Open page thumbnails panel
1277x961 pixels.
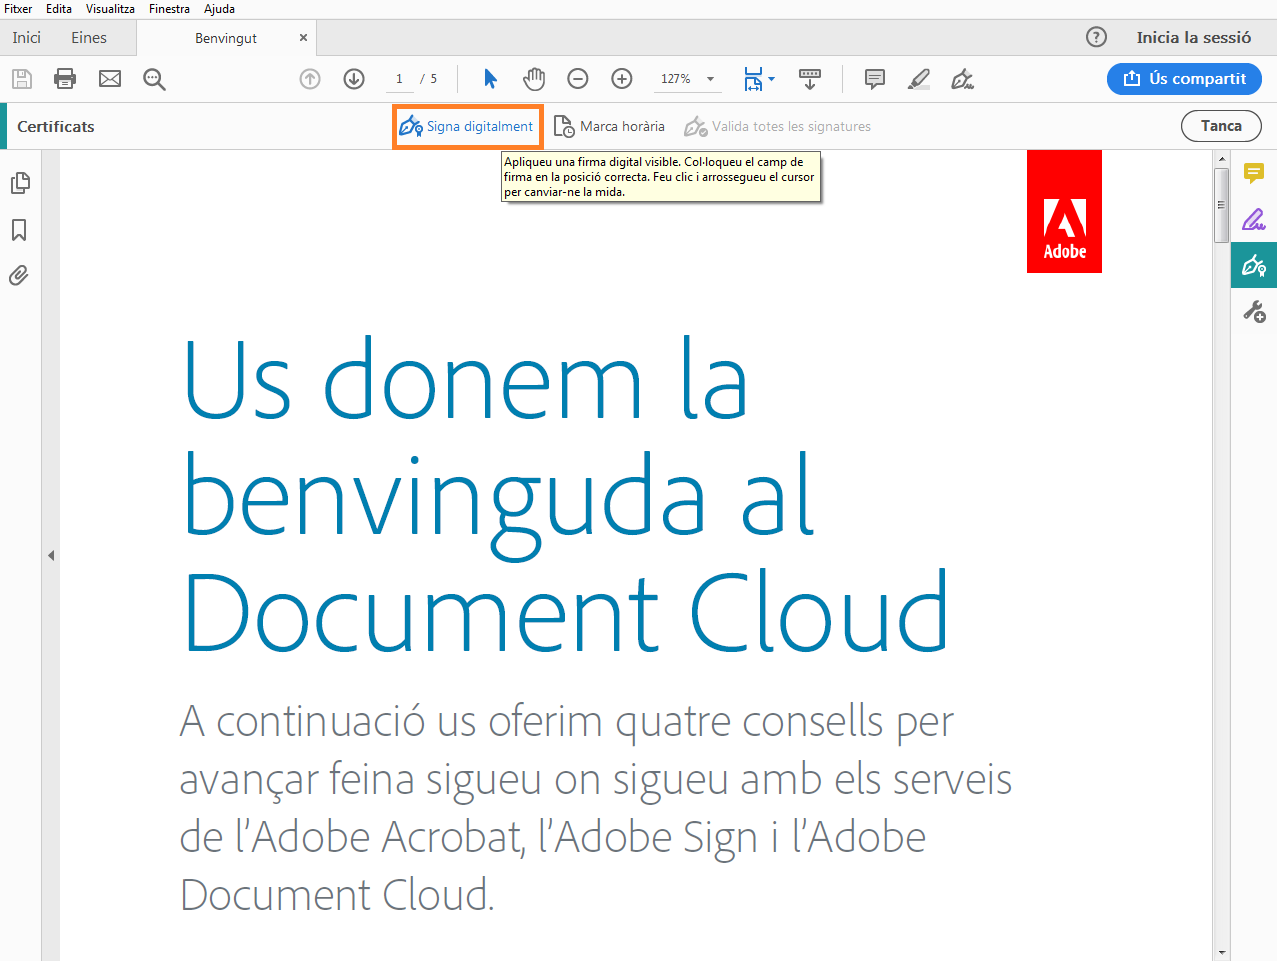[x=20, y=183]
